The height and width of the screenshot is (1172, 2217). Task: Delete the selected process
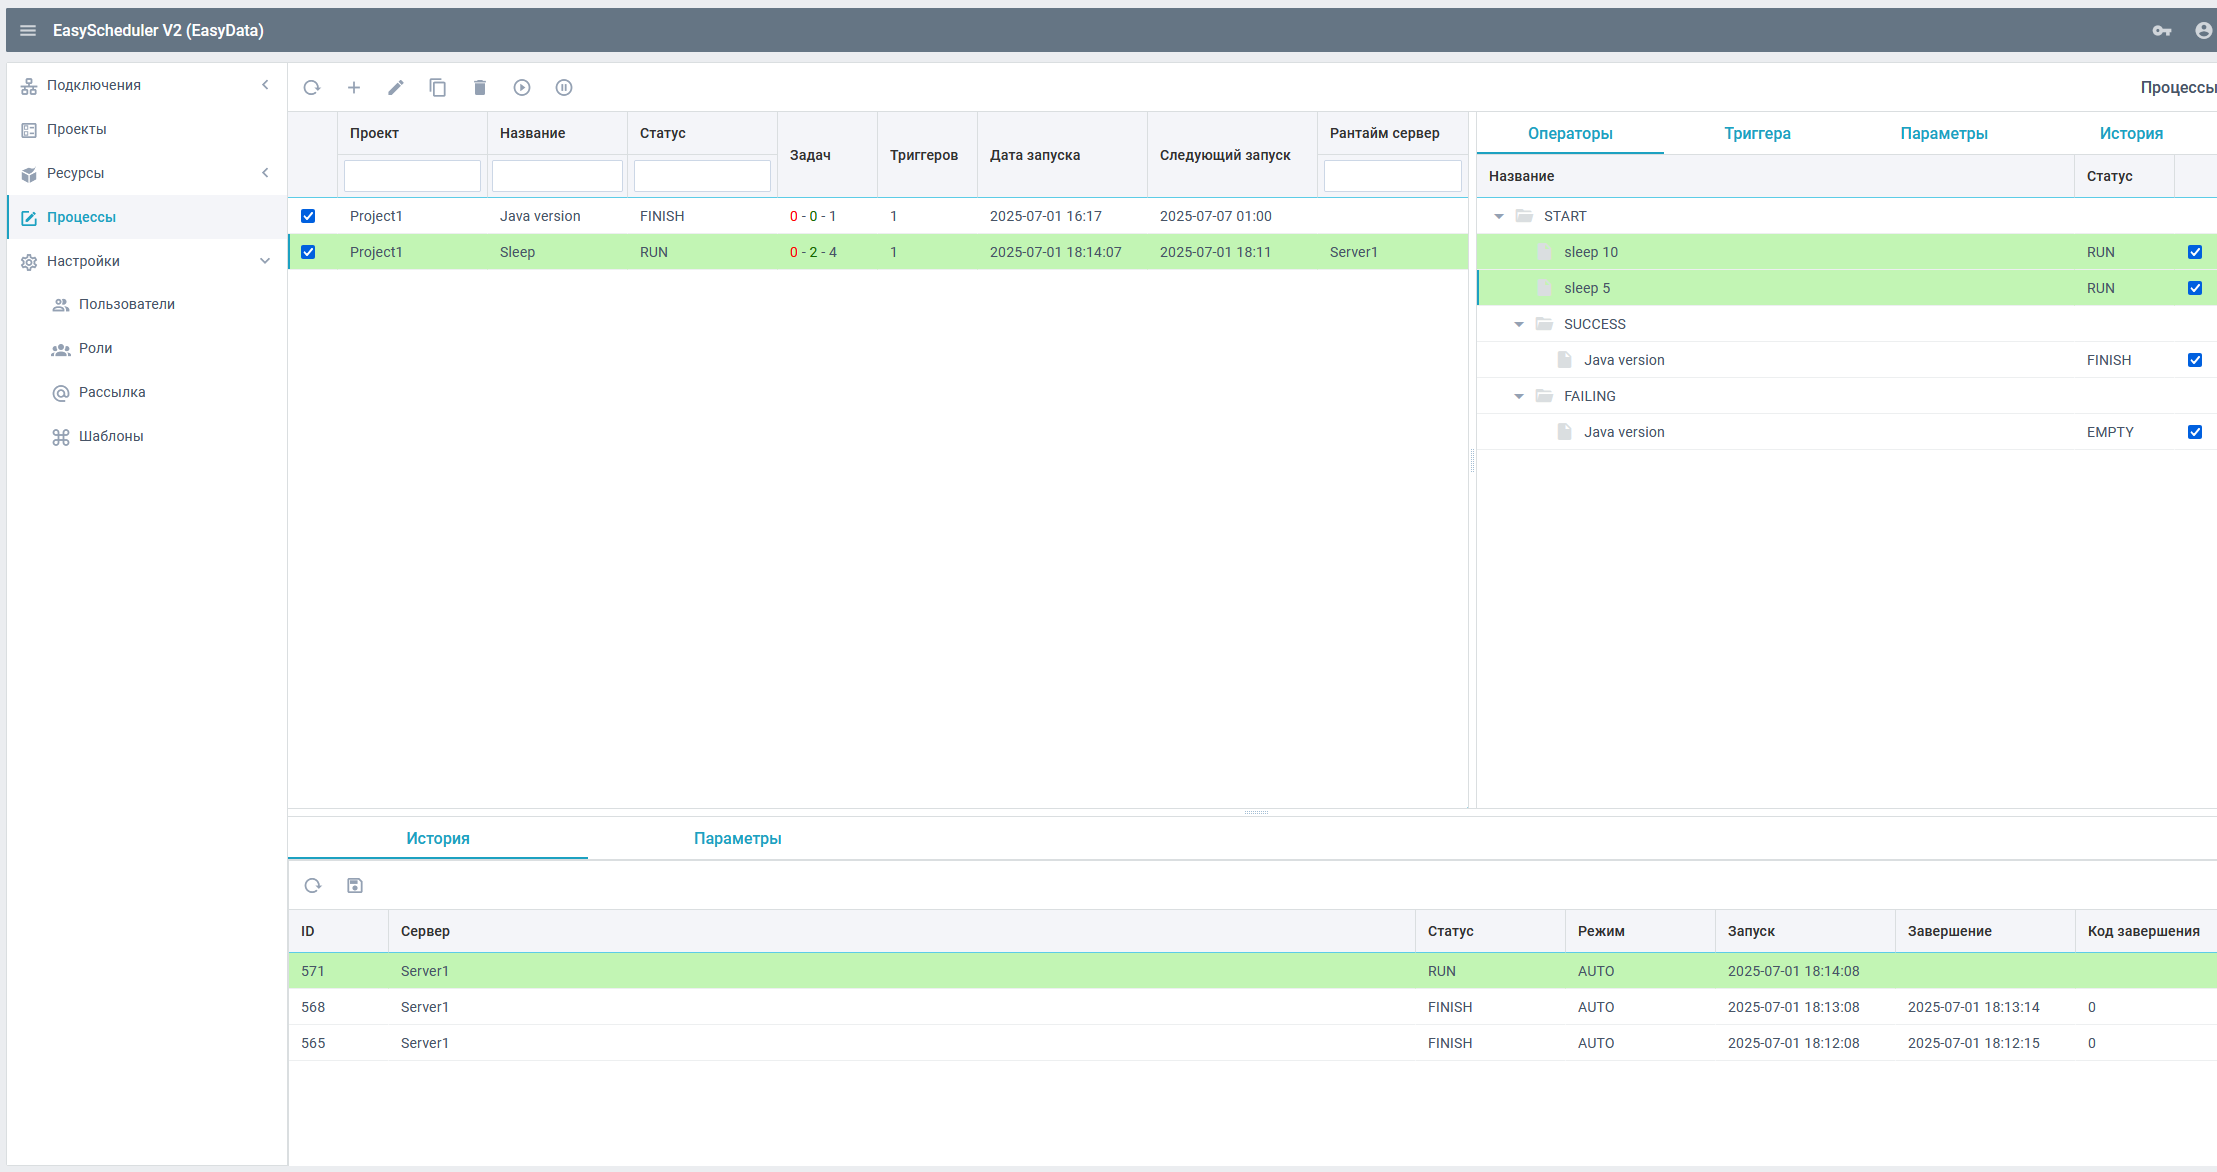point(480,87)
